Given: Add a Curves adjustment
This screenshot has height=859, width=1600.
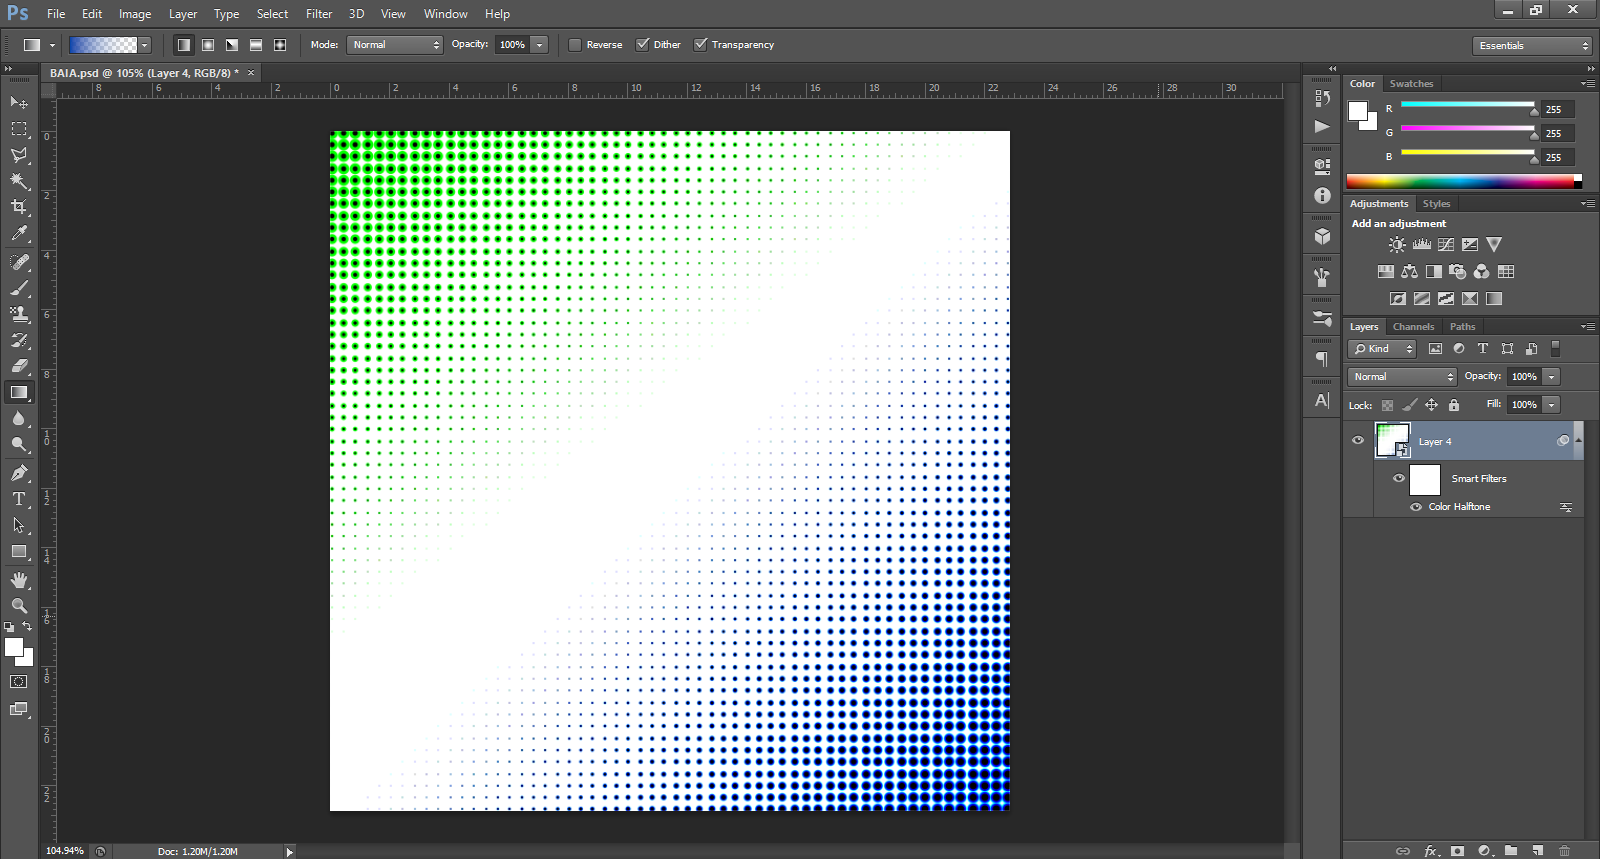Looking at the screenshot, I should [x=1445, y=244].
